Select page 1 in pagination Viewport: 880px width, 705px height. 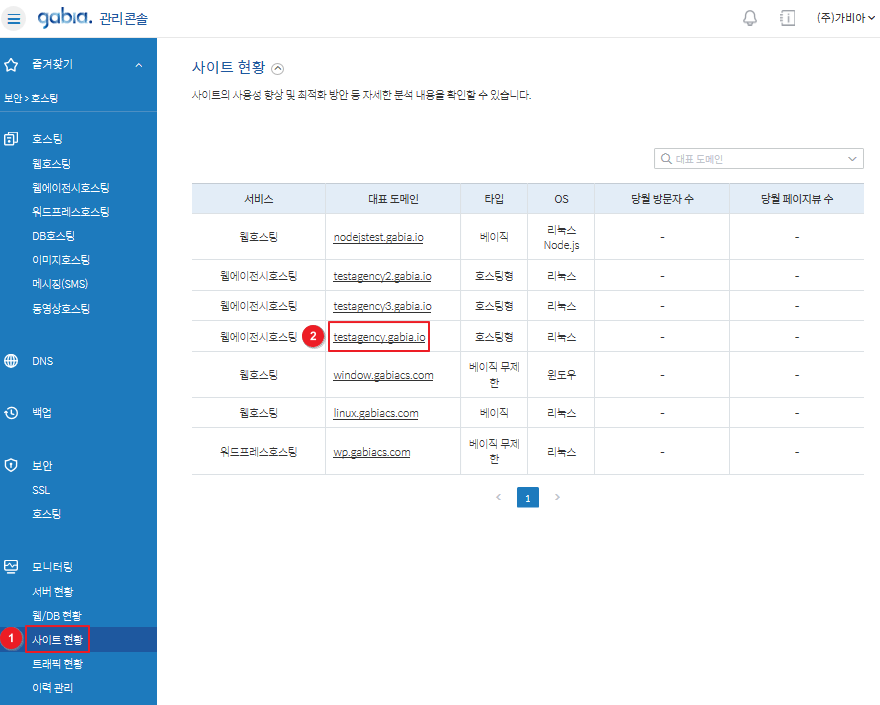528,497
